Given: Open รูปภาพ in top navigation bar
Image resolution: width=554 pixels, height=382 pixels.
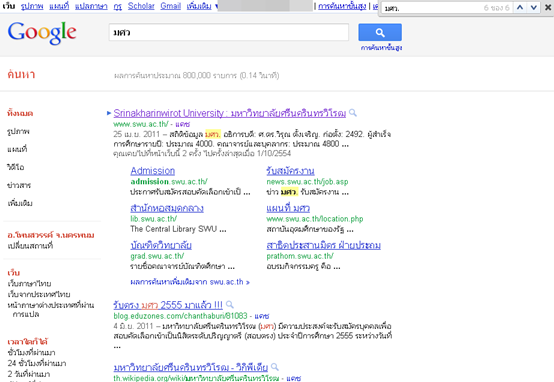Looking at the screenshot, I should (32, 6).
